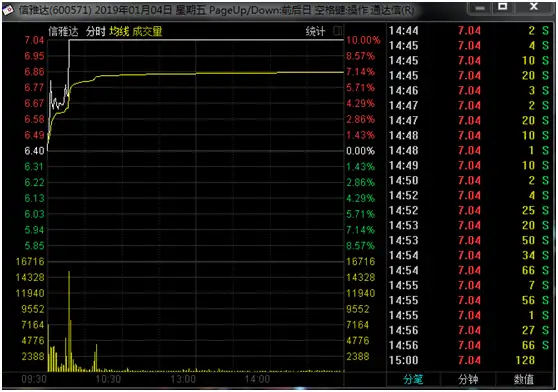Viewport: 558px width, 392px height.
Task: Click the window title text 信雅达(600571)
Action: click(55, 10)
